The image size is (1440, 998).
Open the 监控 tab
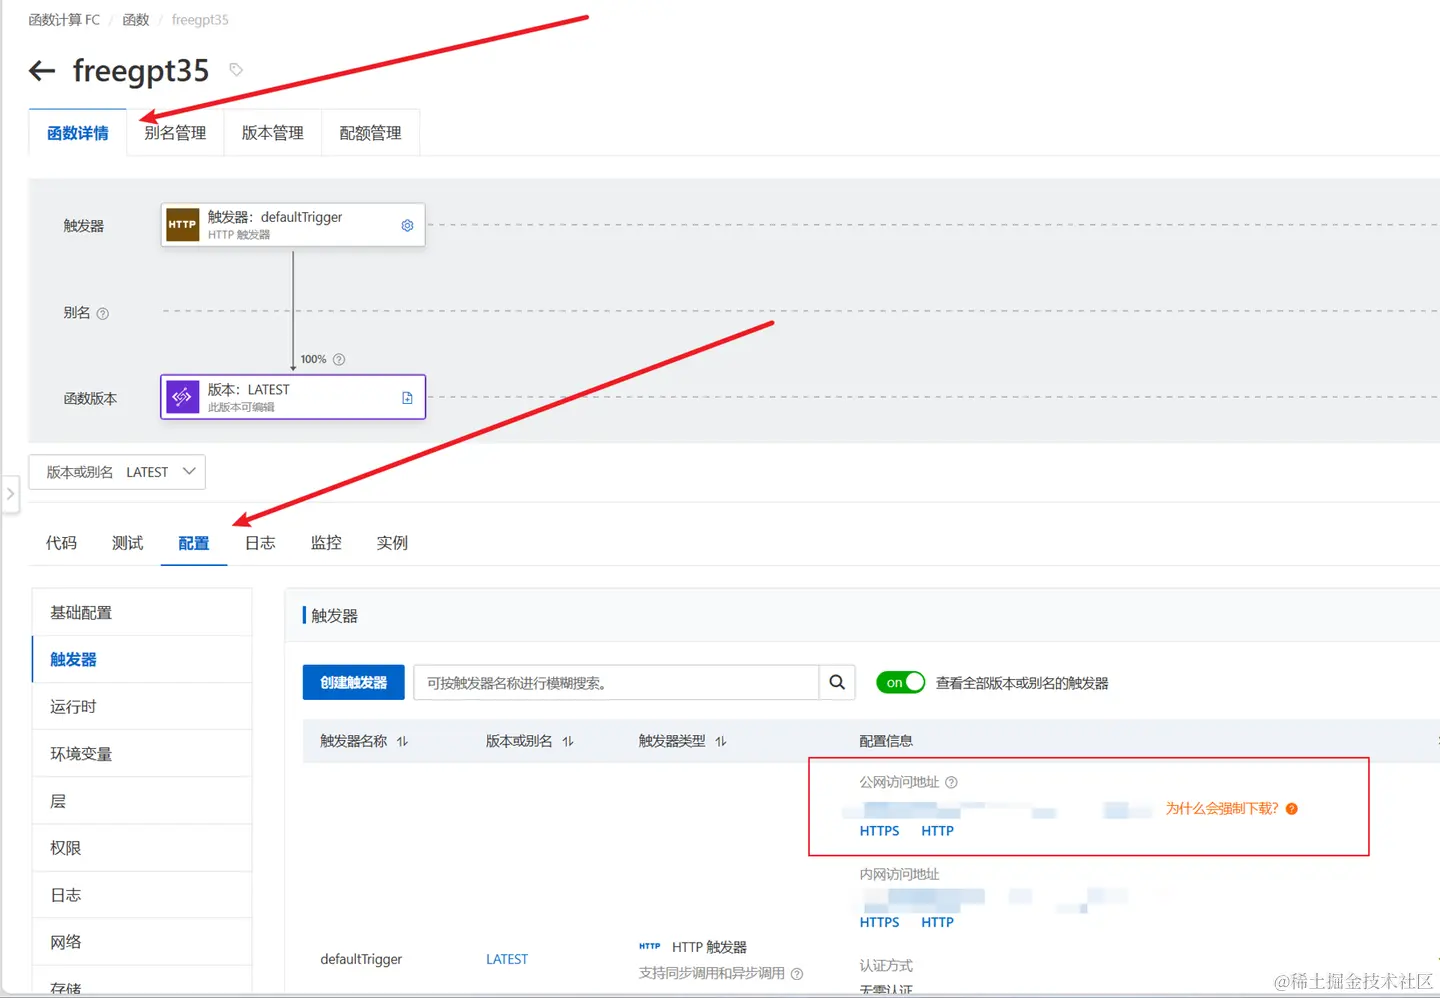pos(326,543)
